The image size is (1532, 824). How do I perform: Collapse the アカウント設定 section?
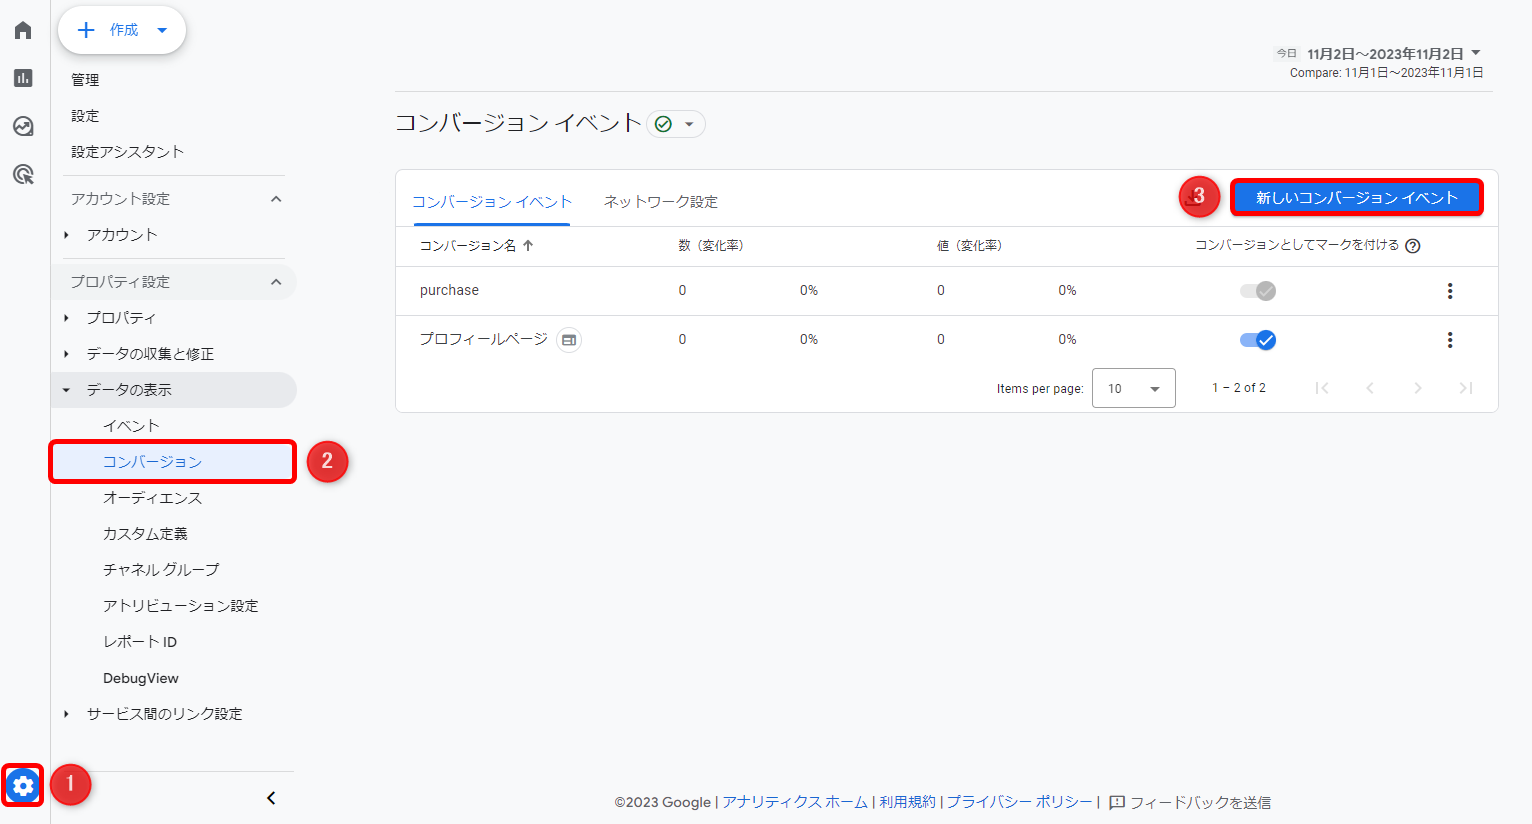click(x=276, y=199)
